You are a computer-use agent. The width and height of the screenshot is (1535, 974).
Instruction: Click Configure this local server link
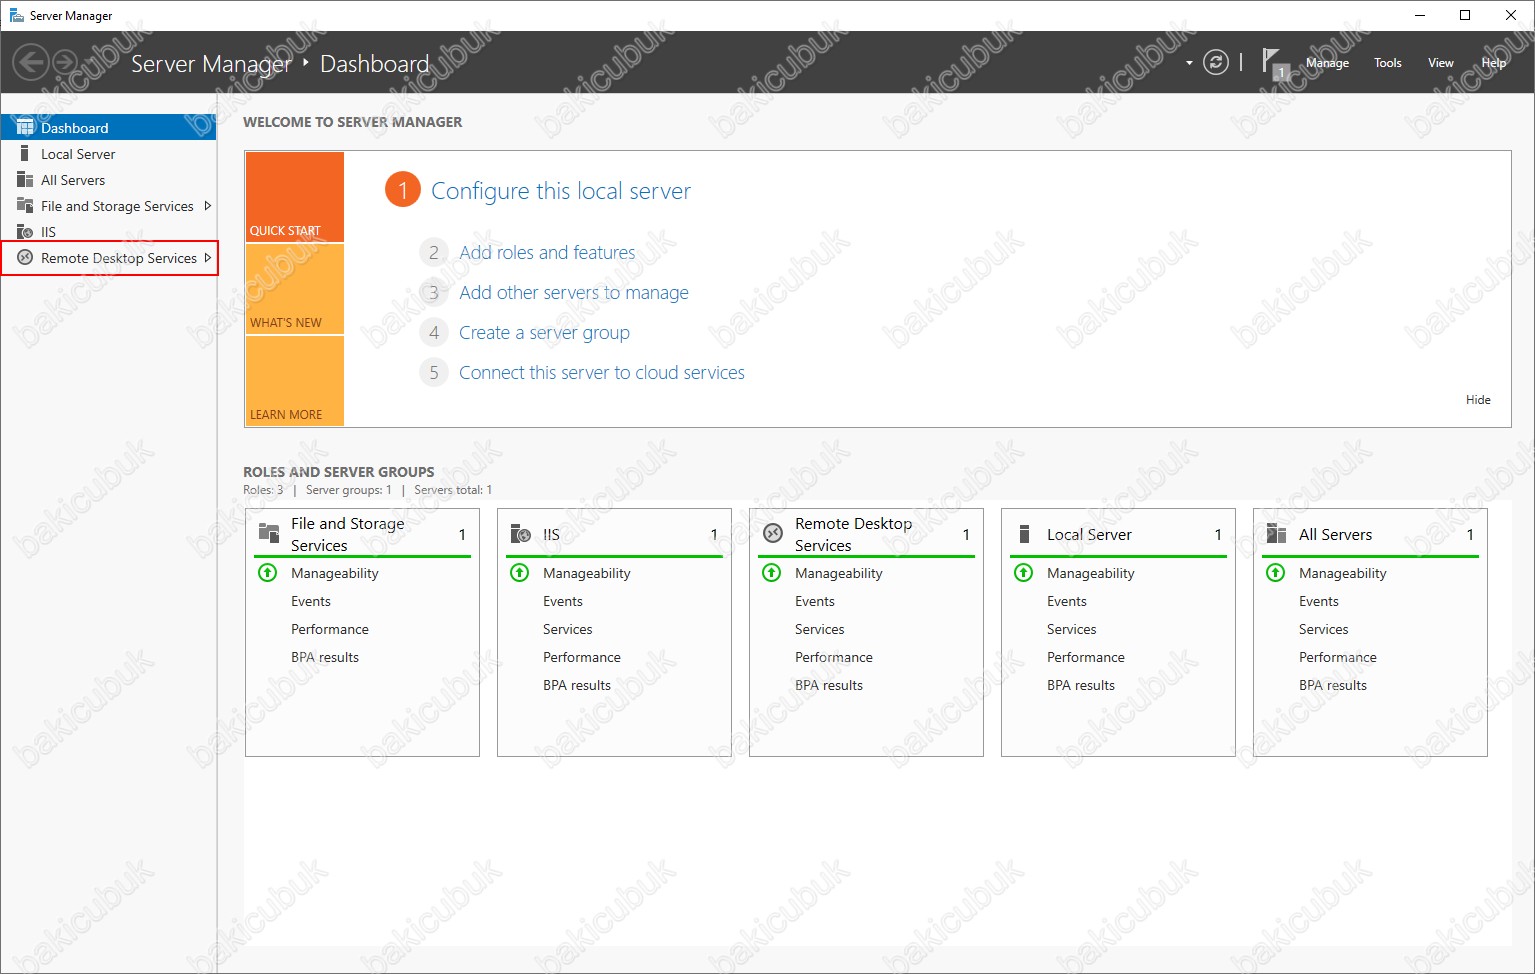561,191
